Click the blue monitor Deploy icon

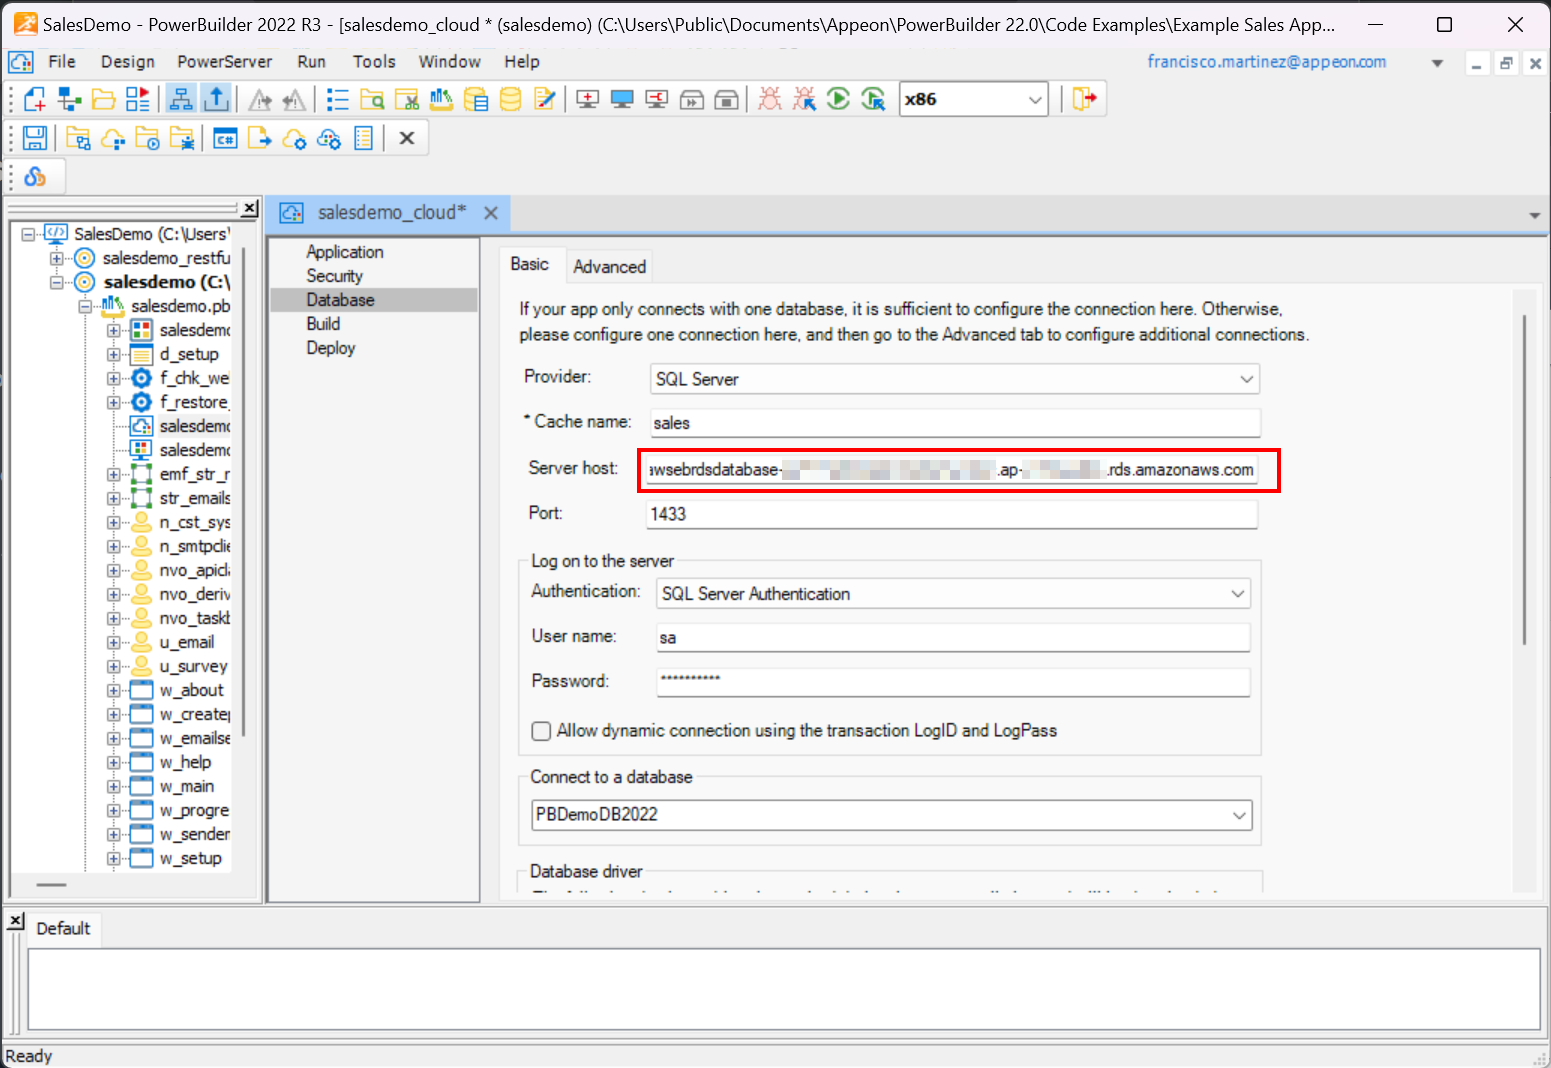622,99
